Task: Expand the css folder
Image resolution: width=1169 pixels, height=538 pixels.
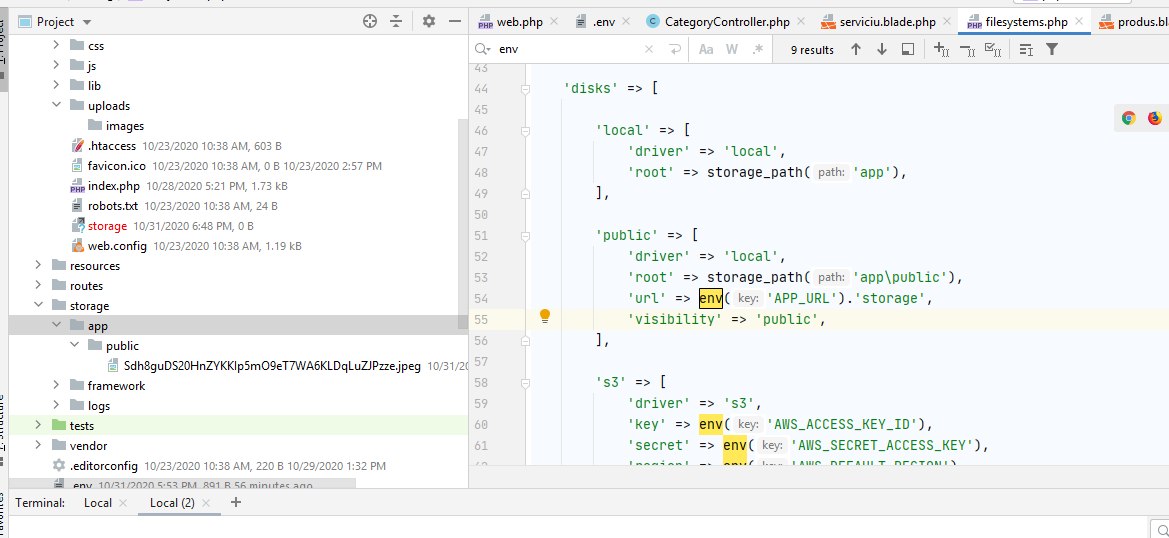Action: pyautogui.click(x=56, y=45)
